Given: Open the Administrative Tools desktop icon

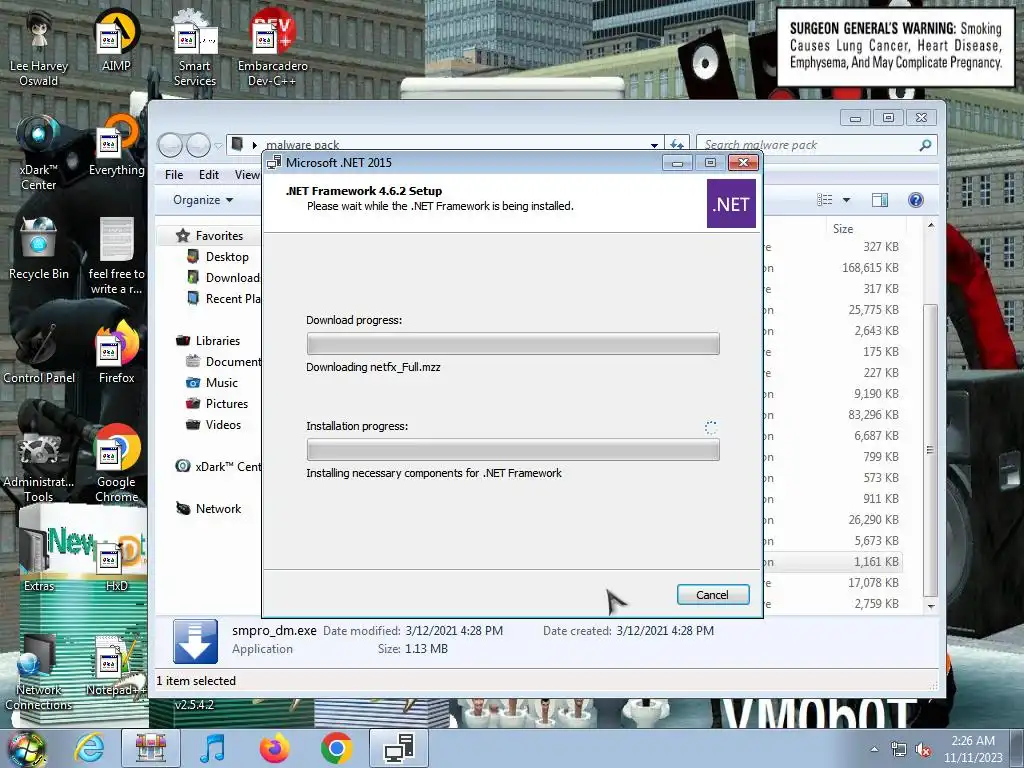Looking at the screenshot, I should pyautogui.click(x=39, y=465).
